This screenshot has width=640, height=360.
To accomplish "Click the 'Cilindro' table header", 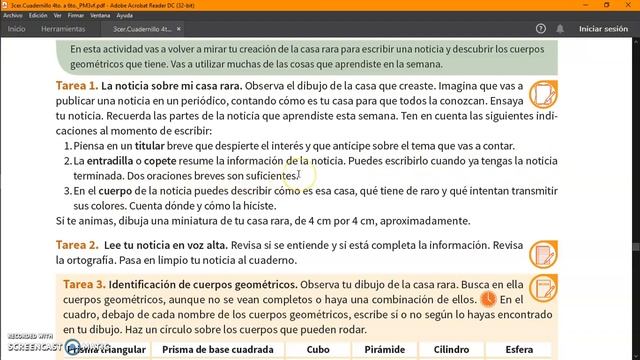I will pos(451,349).
